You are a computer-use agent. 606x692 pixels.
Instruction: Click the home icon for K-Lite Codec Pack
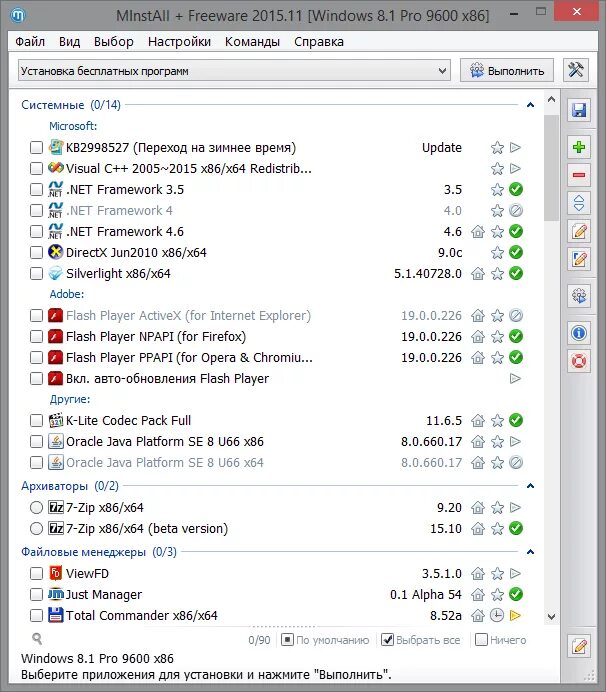(x=478, y=421)
